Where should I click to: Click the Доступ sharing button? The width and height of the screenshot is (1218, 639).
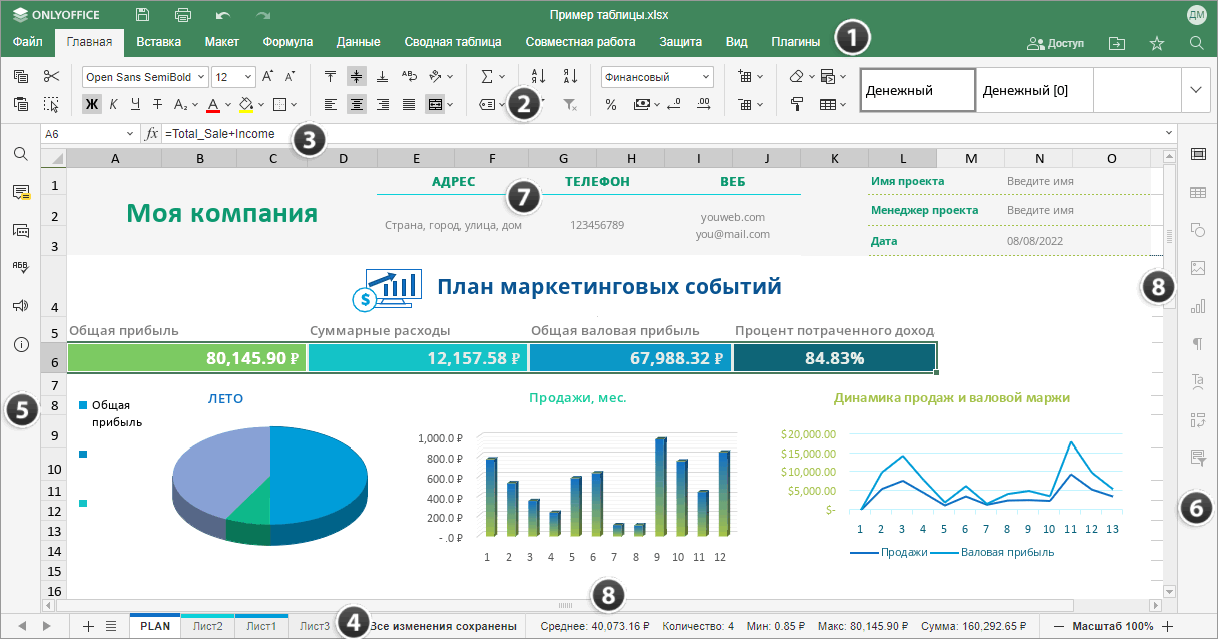1055,44
